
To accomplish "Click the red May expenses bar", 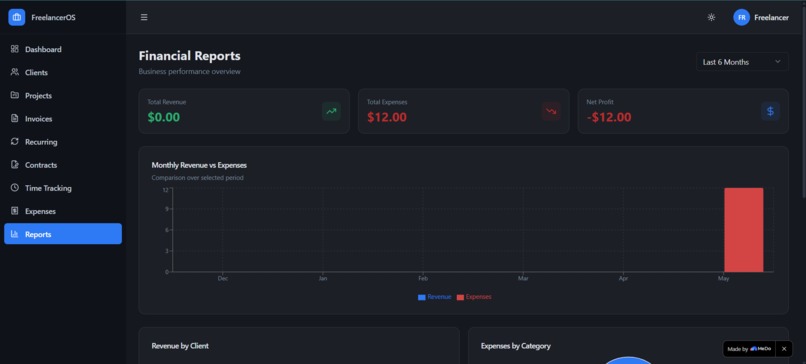I will (x=744, y=230).
